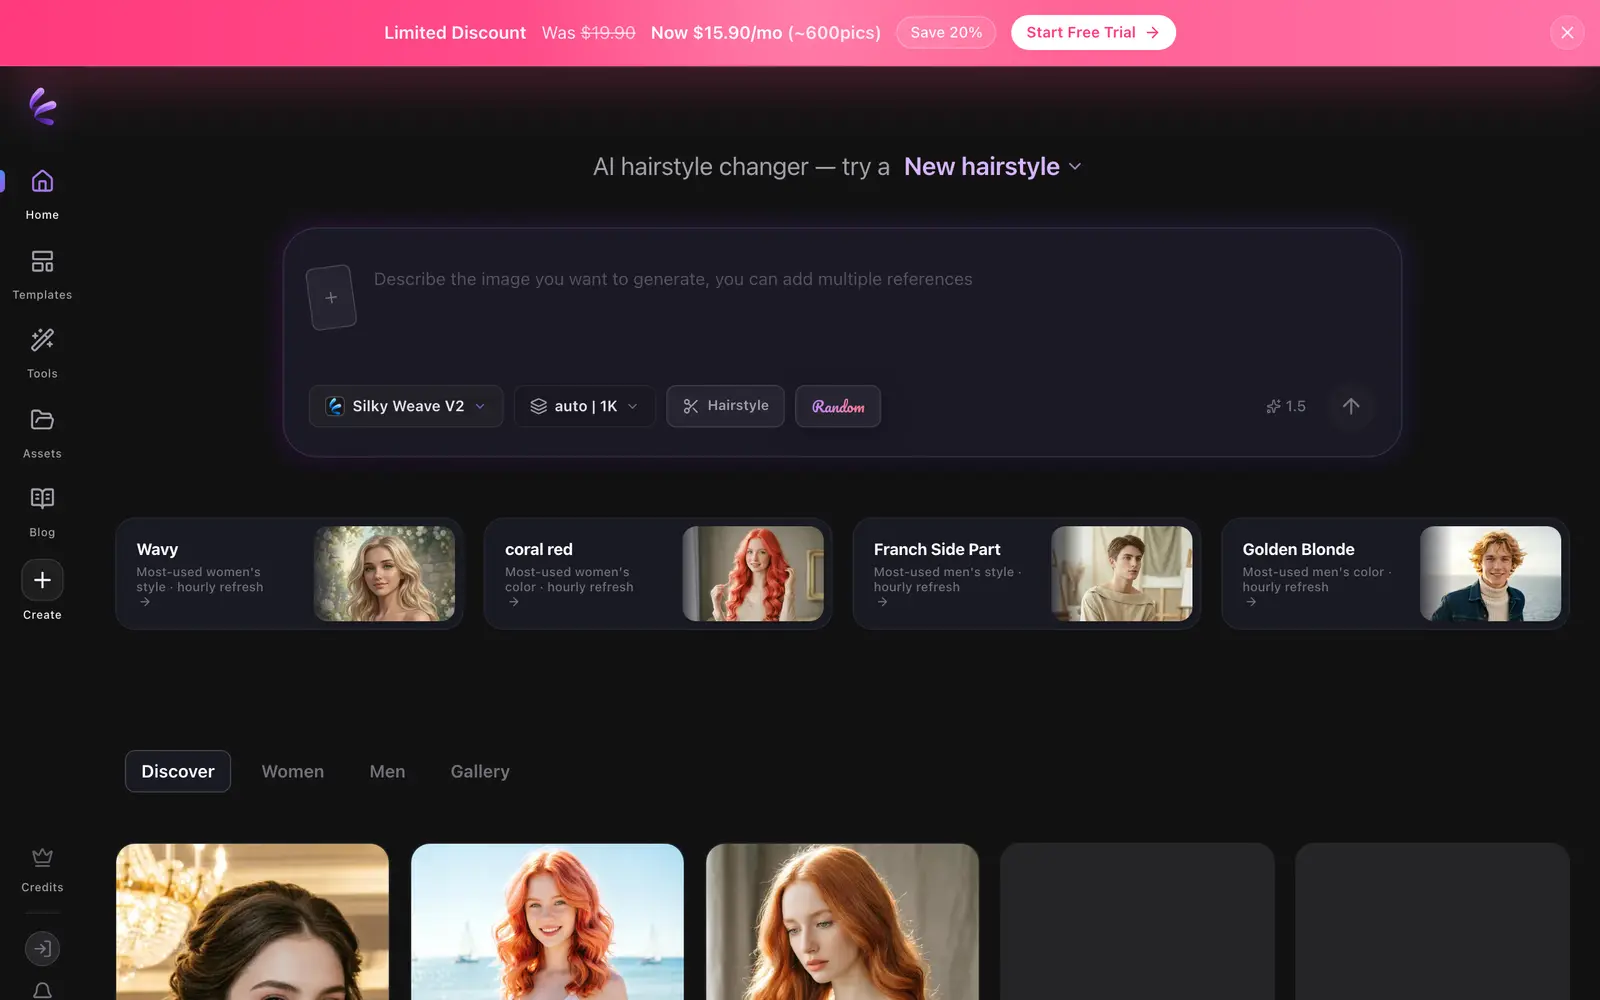
Task: Toggle the Hairstyle scissors mode button
Action: (725, 406)
